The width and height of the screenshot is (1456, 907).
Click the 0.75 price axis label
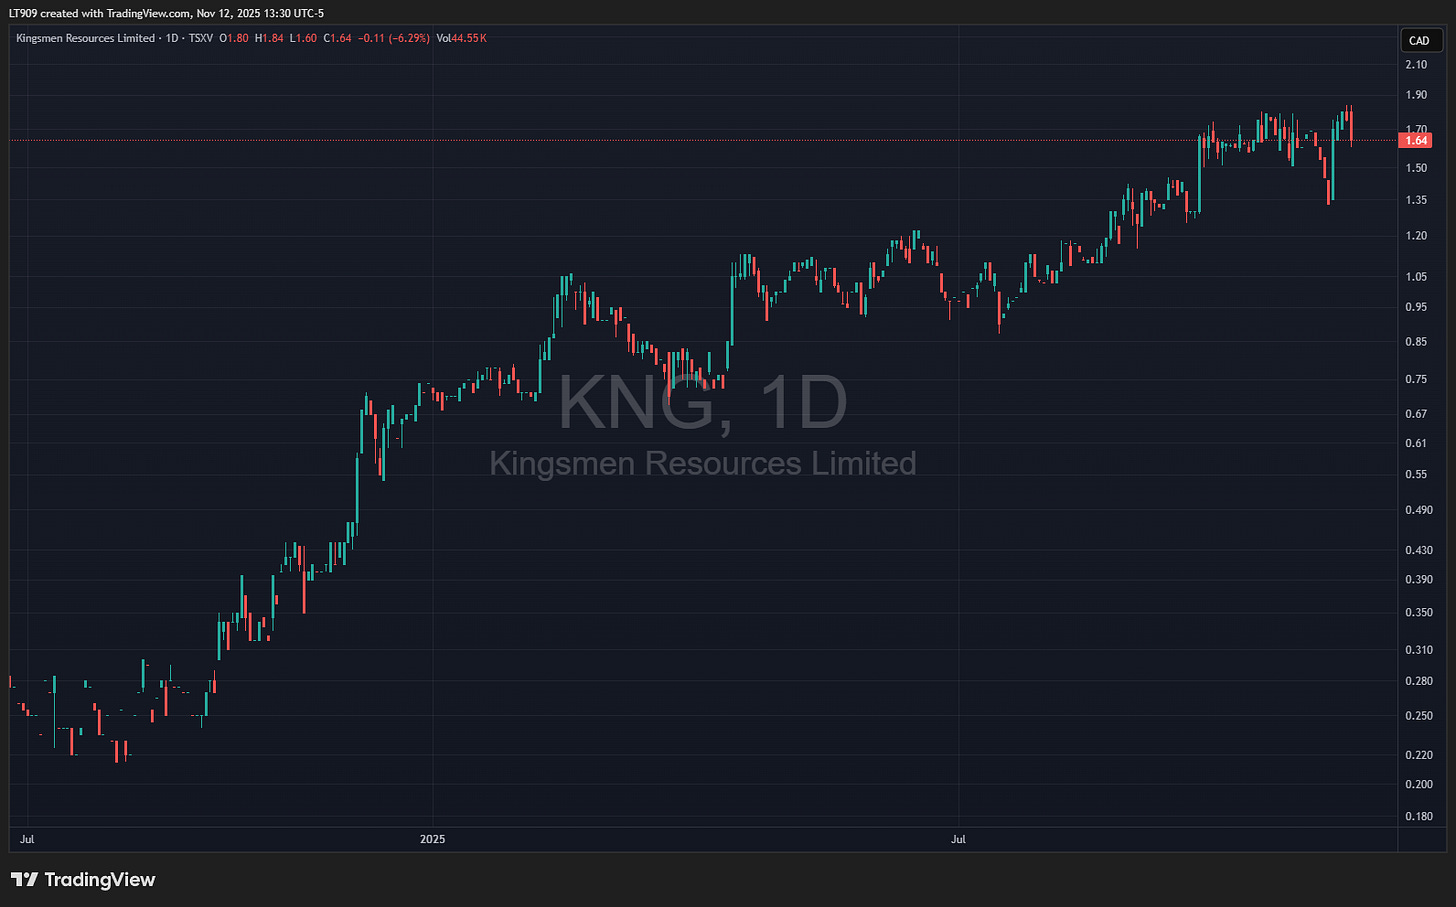[1416, 379]
